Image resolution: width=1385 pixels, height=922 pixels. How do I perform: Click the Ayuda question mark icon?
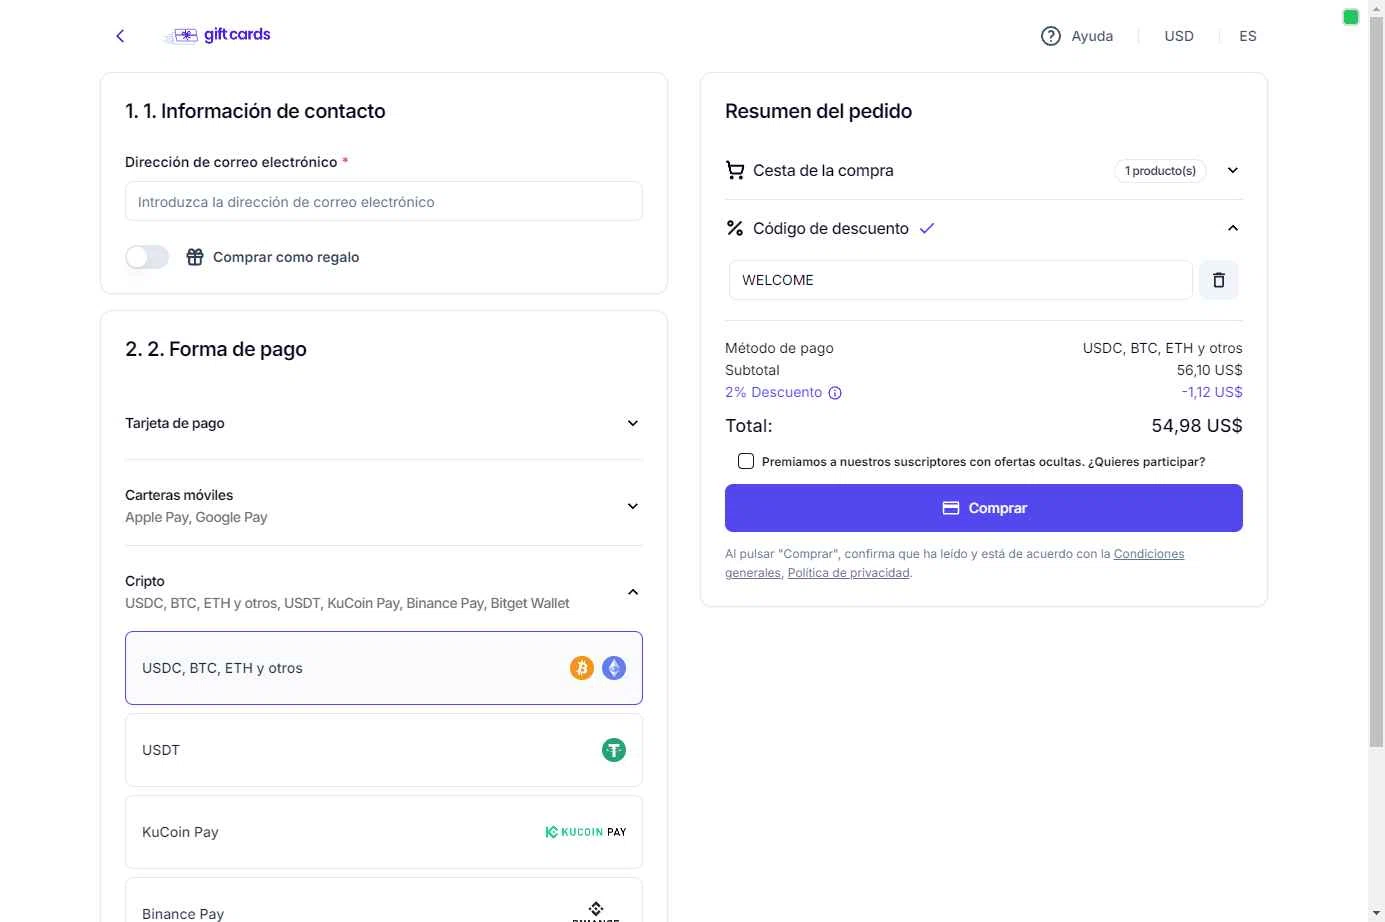tap(1051, 36)
